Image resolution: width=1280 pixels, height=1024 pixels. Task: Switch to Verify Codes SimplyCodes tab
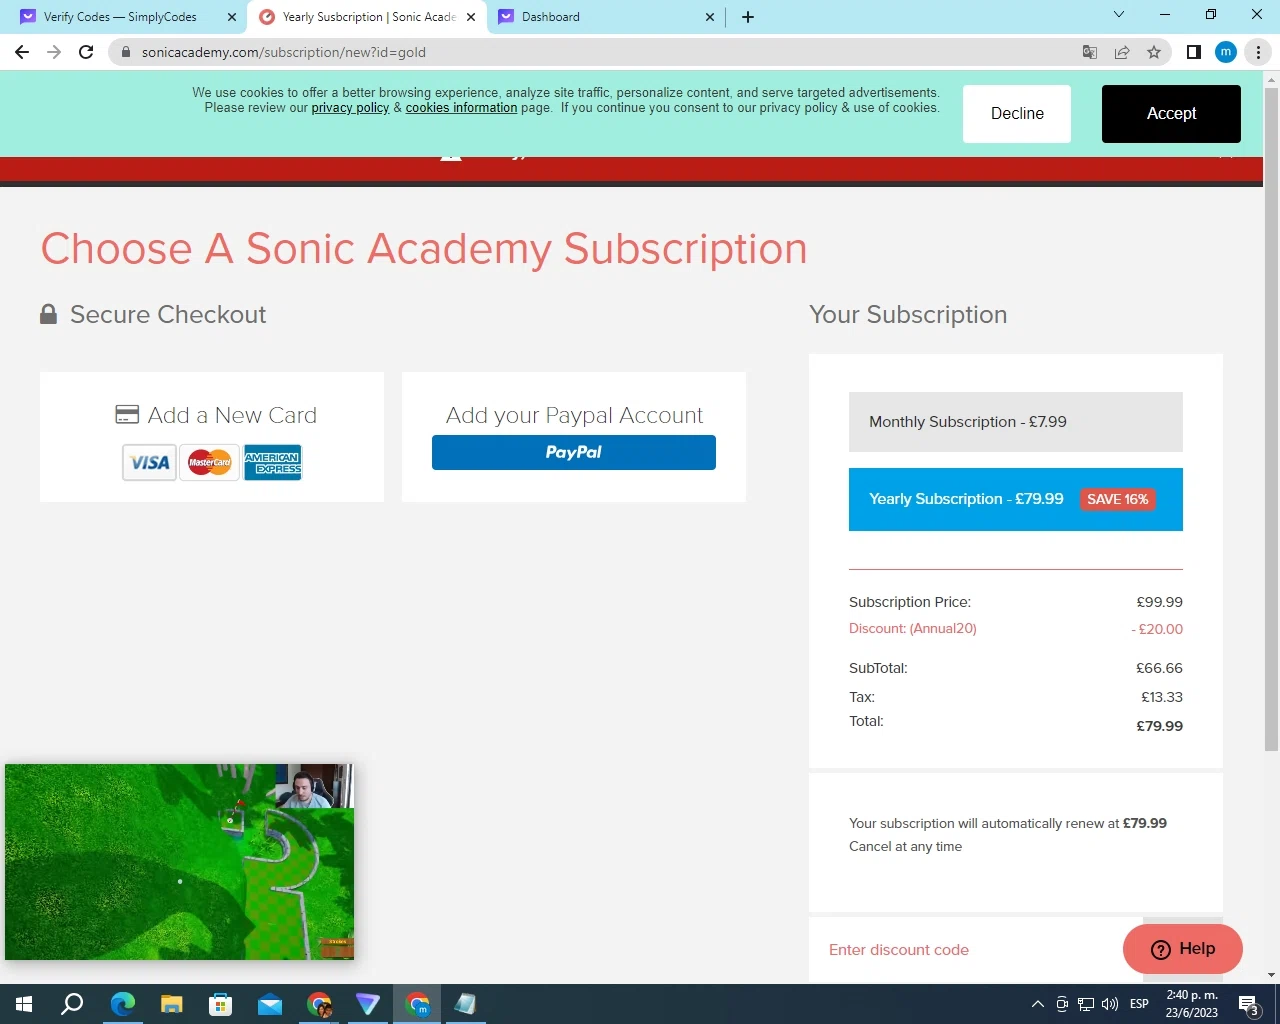120,17
